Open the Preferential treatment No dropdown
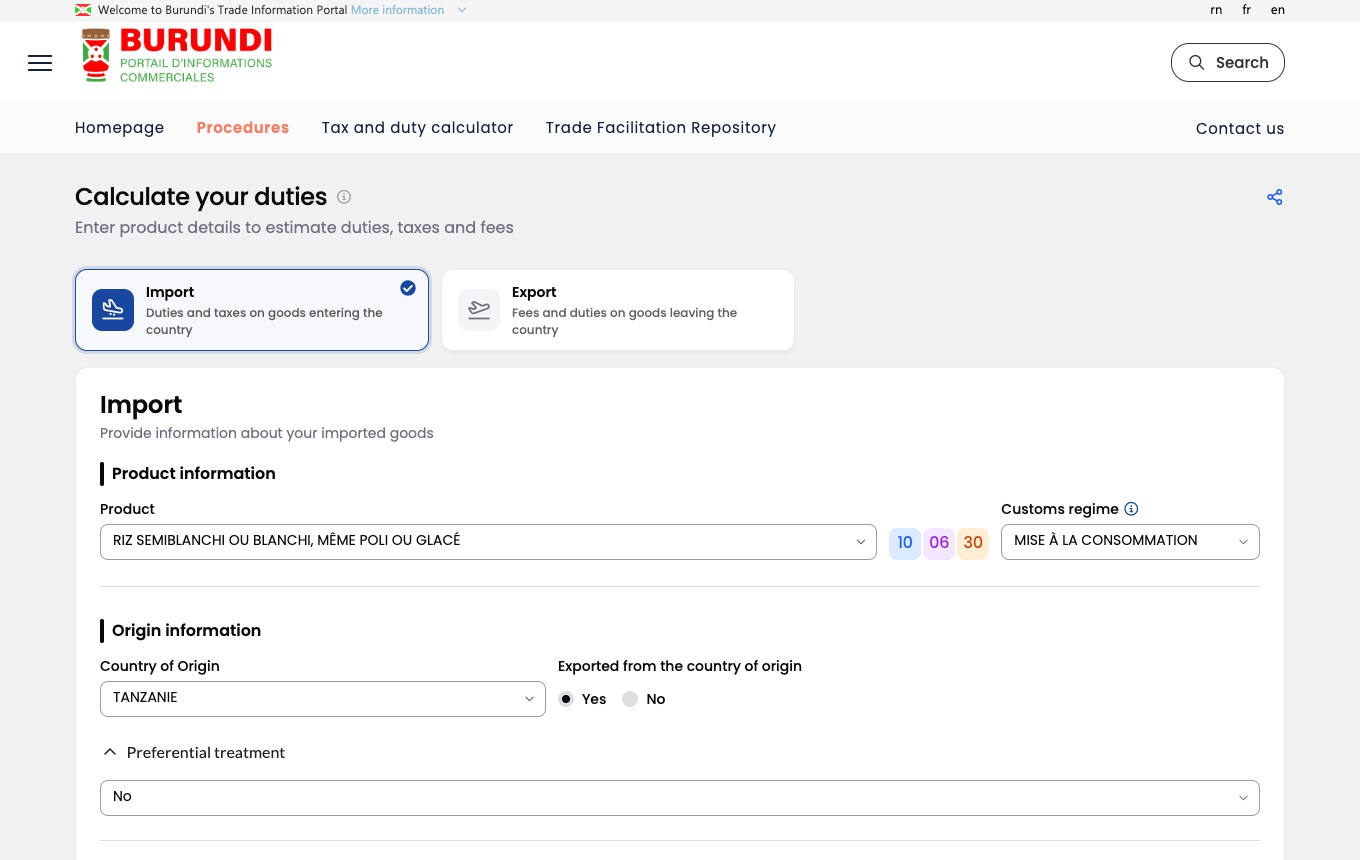The image size is (1360, 860). [680, 798]
